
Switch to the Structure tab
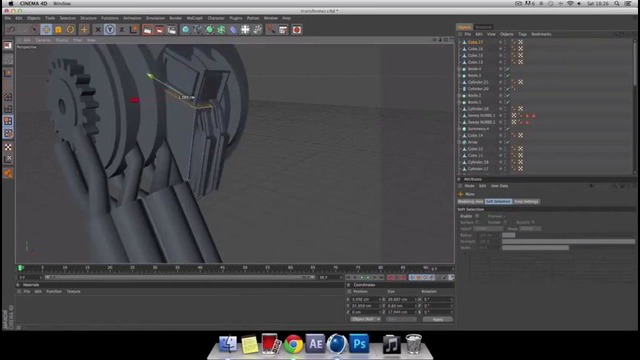pyautogui.click(x=483, y=27)
